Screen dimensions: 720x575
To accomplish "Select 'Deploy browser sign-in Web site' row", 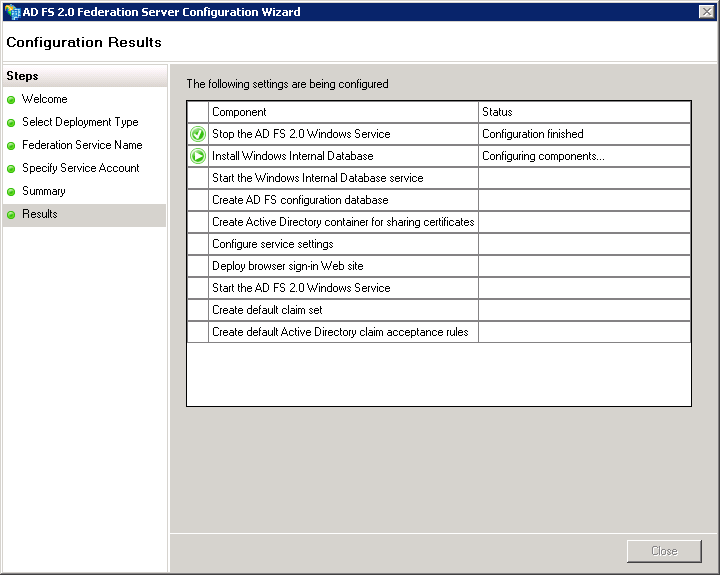I will [439, 266].
